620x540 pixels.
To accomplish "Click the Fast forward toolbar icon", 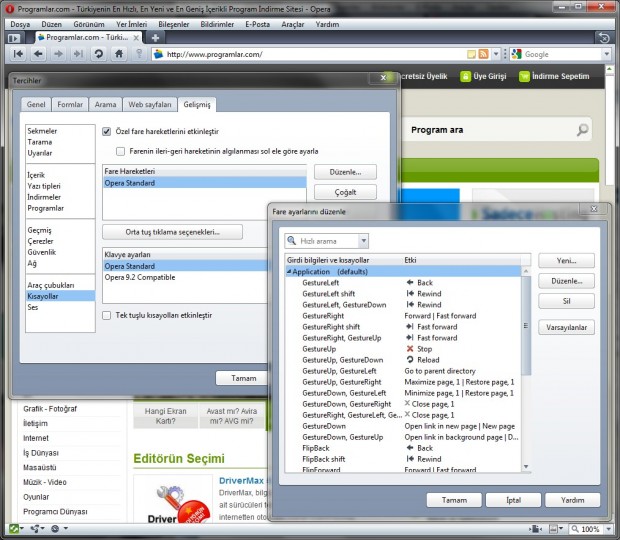I will click(79, 54).
